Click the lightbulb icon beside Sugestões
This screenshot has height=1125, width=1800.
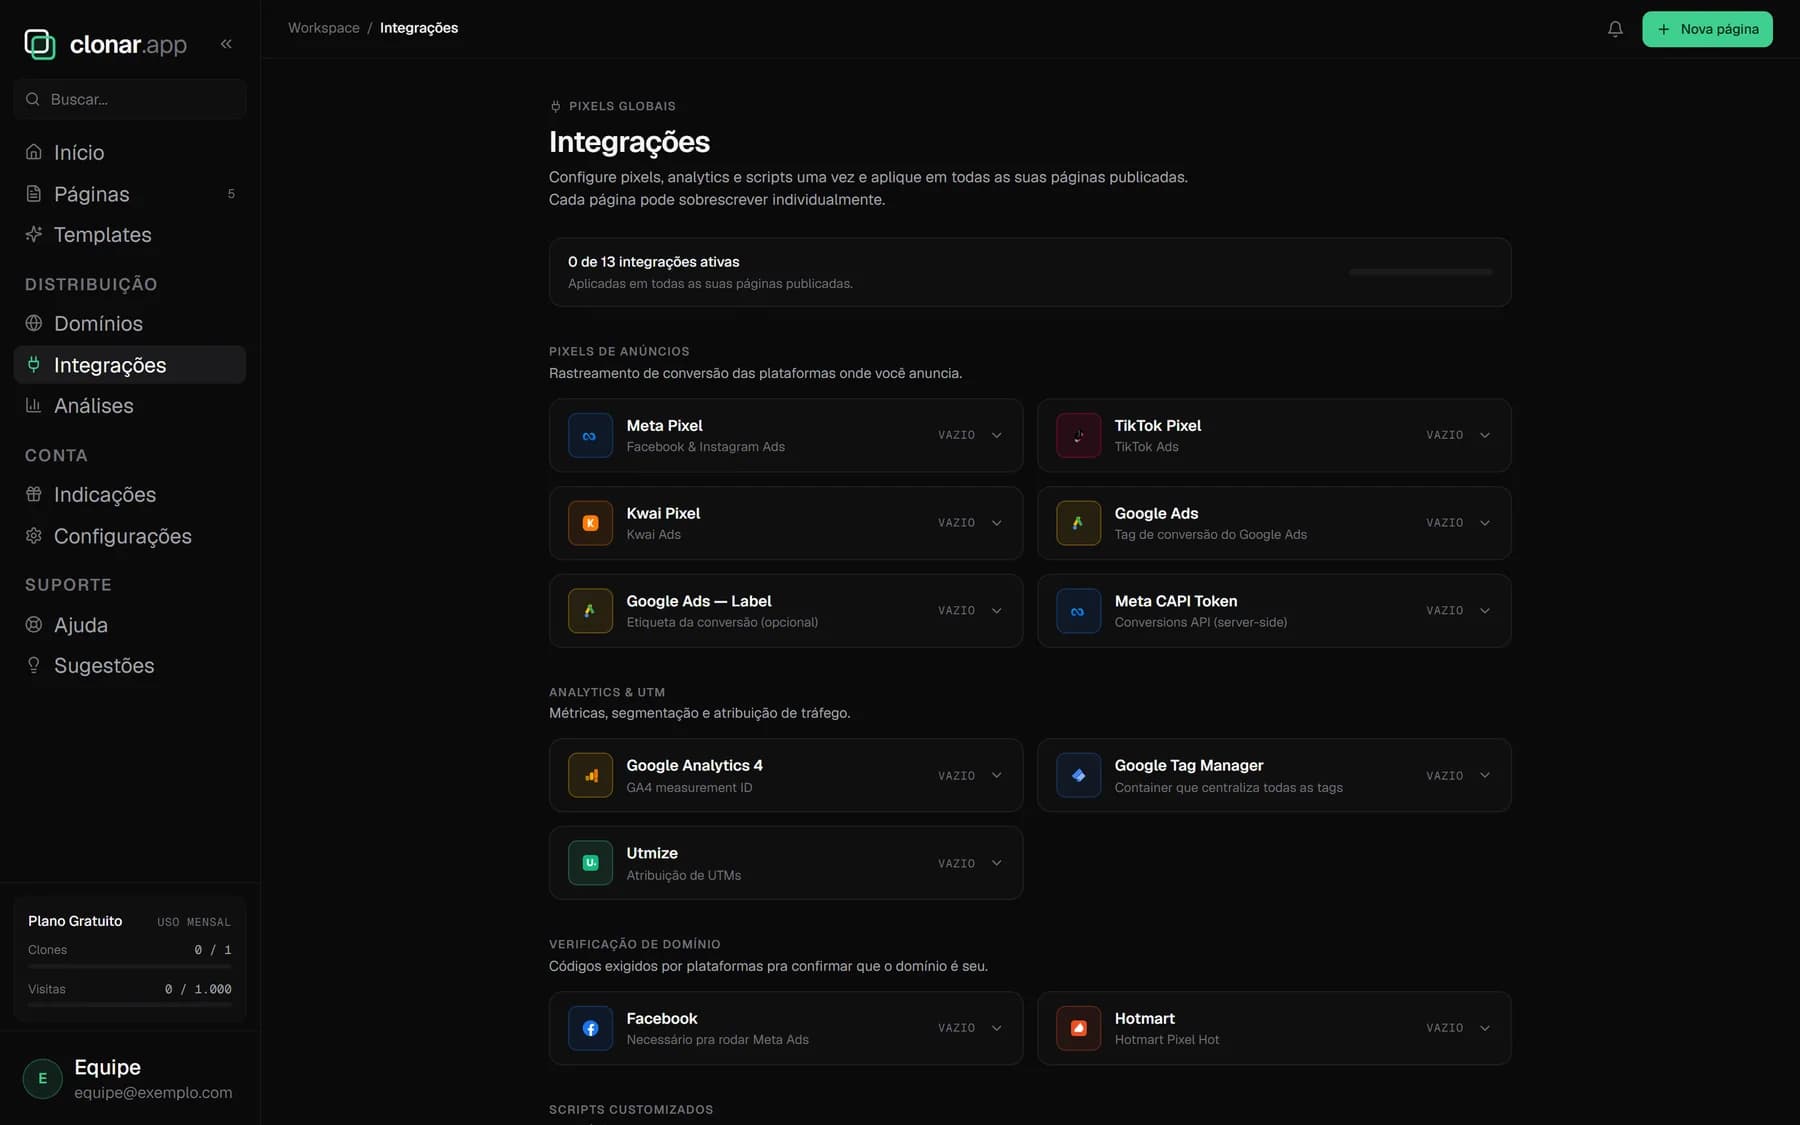click(34, 665)
